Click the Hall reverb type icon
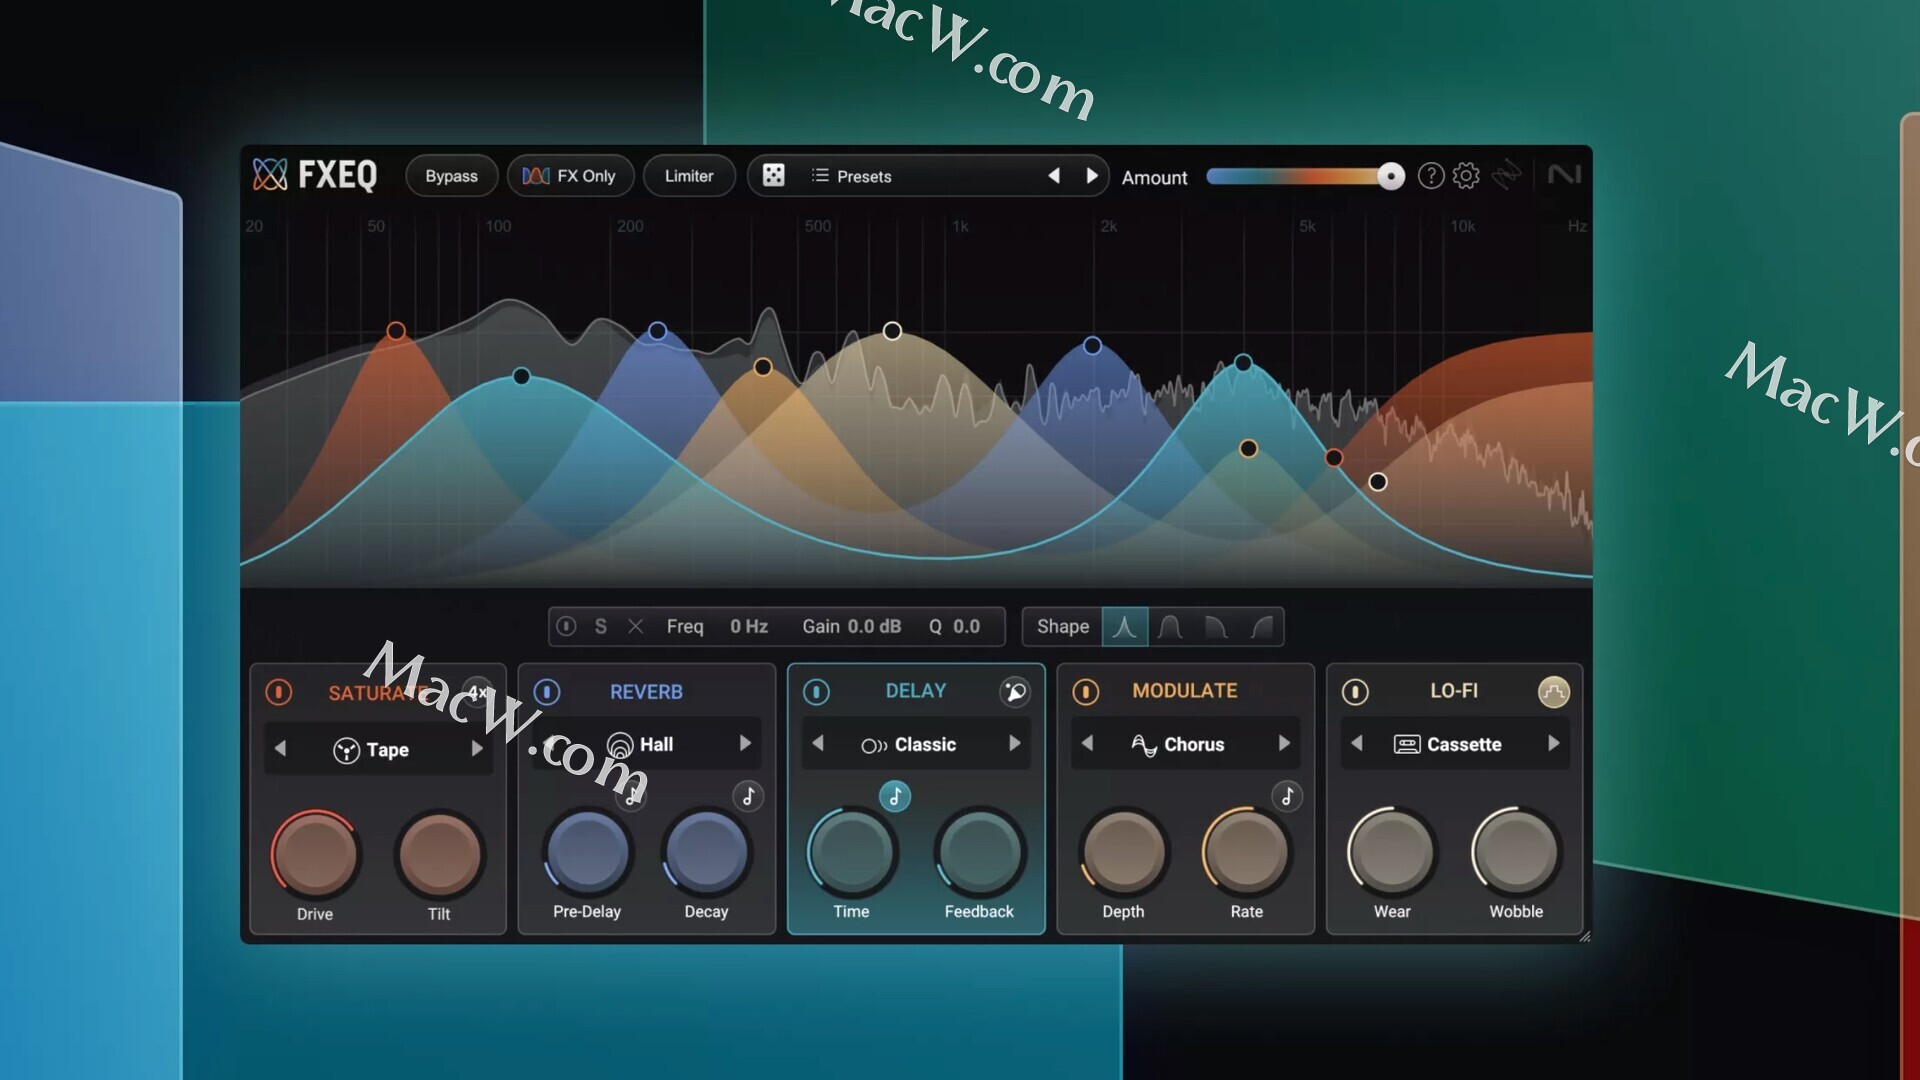This screenshot has width=1920, height=1080. [620, 745]
